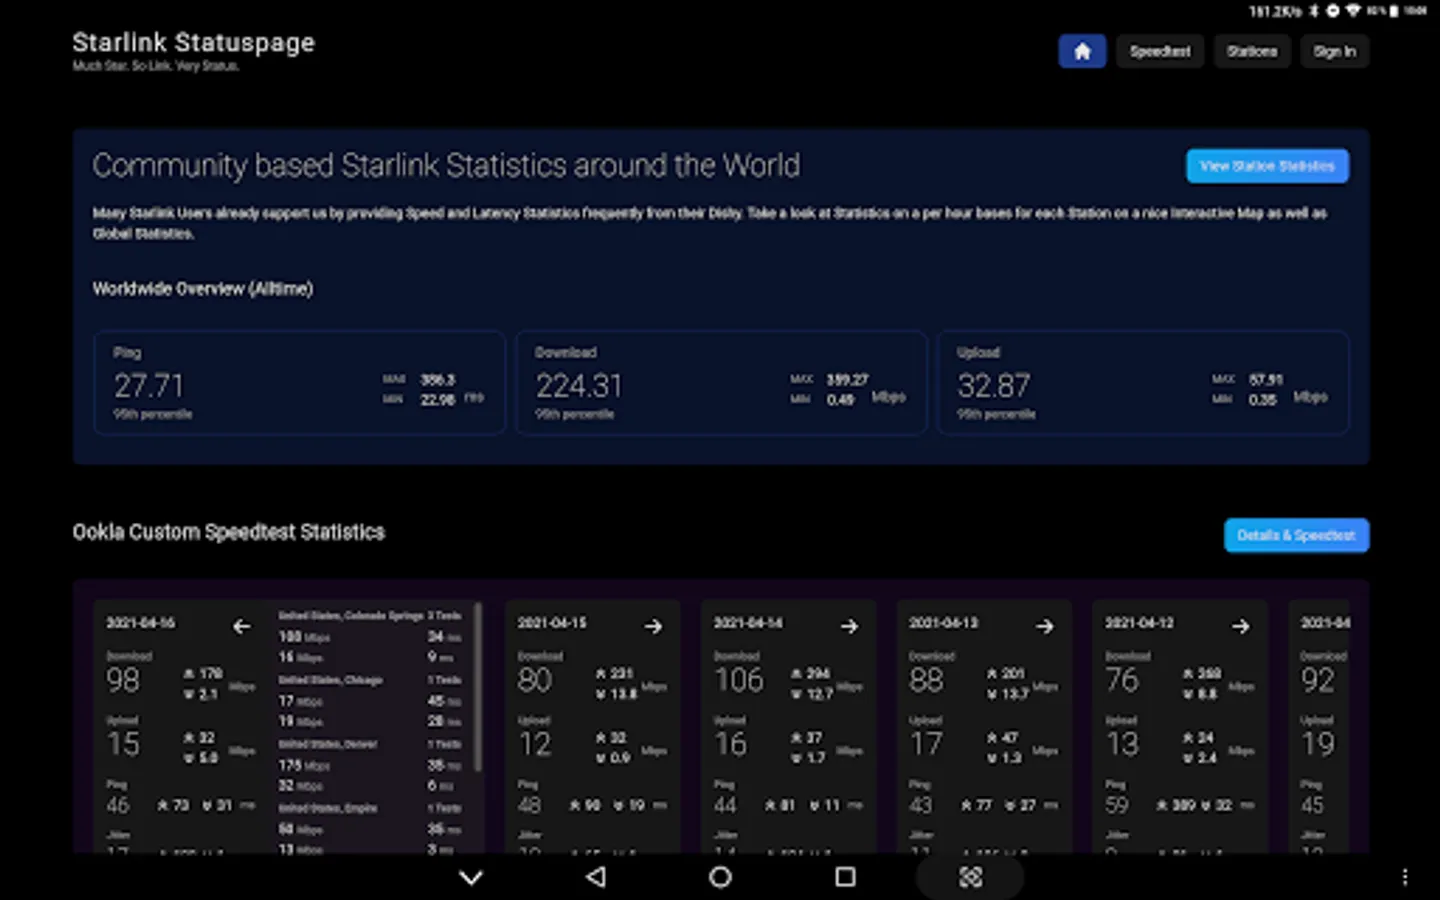The image size is (1440, 900).
Task: Click the 2021-04-15 date label
Action: click(552, 622)
